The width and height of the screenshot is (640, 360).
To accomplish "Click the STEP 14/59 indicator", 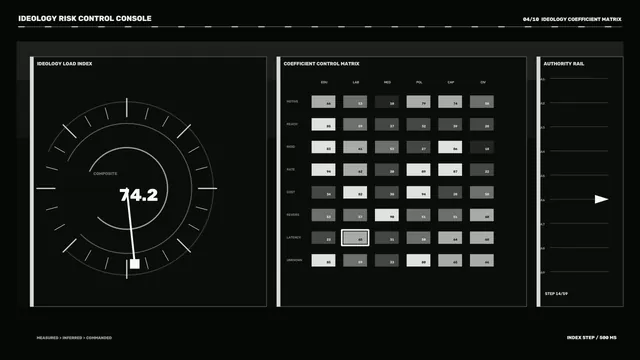I will (x=556, y=293).
